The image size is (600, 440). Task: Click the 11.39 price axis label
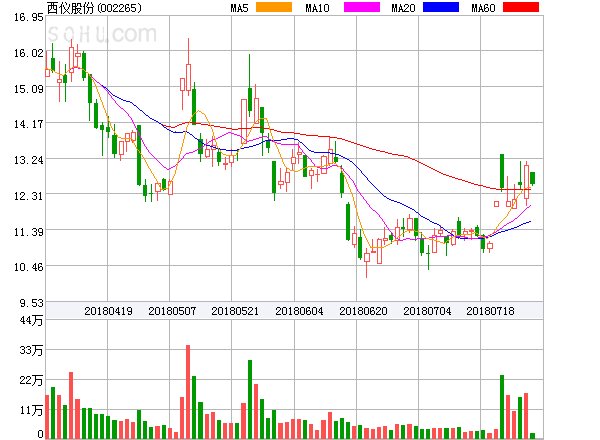click(x=29, y=231)
